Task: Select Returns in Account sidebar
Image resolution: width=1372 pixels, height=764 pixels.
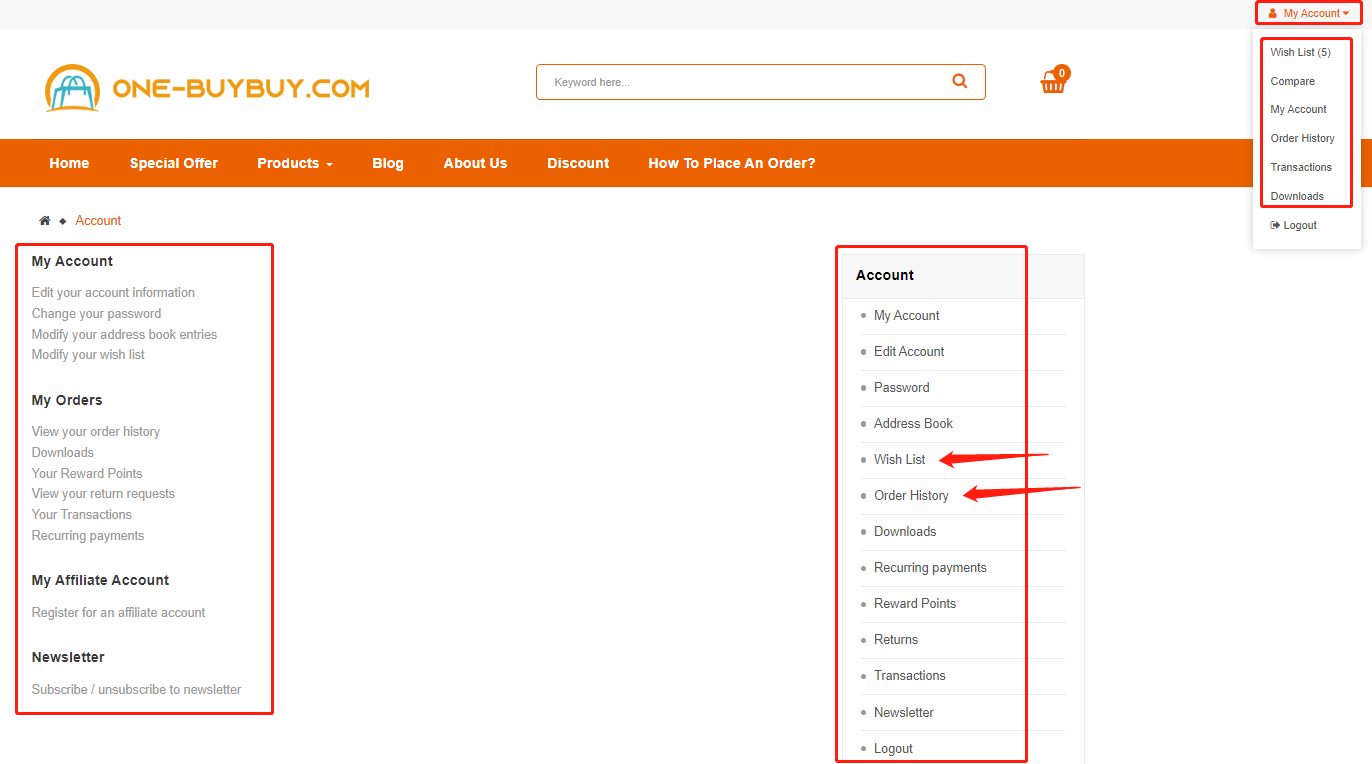Action: (896, 640)
